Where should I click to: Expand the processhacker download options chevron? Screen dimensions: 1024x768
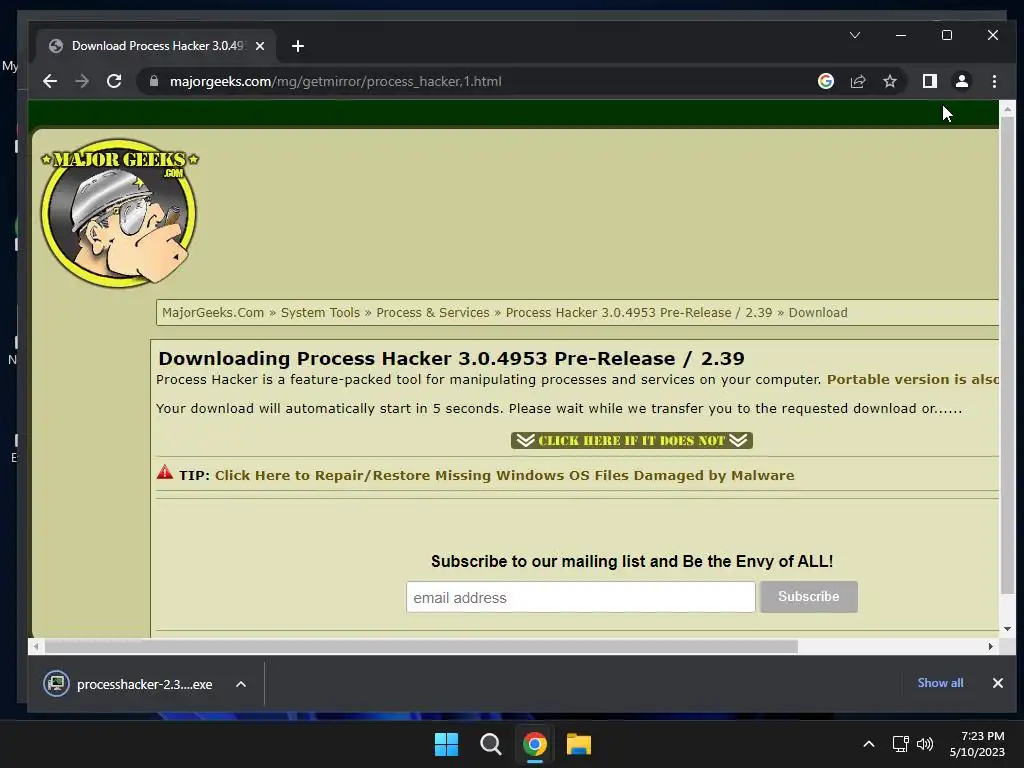click(240, 684)
